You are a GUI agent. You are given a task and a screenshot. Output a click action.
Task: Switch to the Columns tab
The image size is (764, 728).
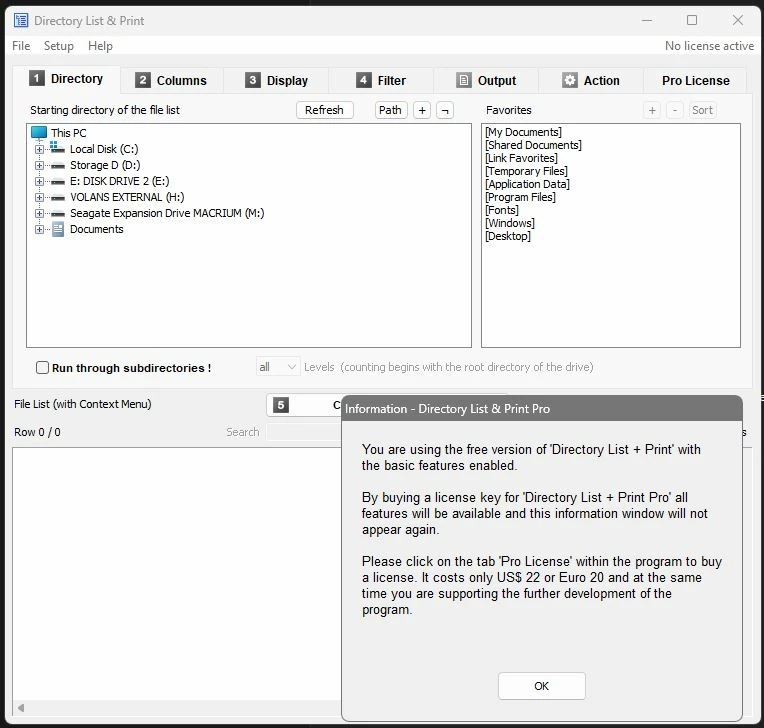(172, 80)
